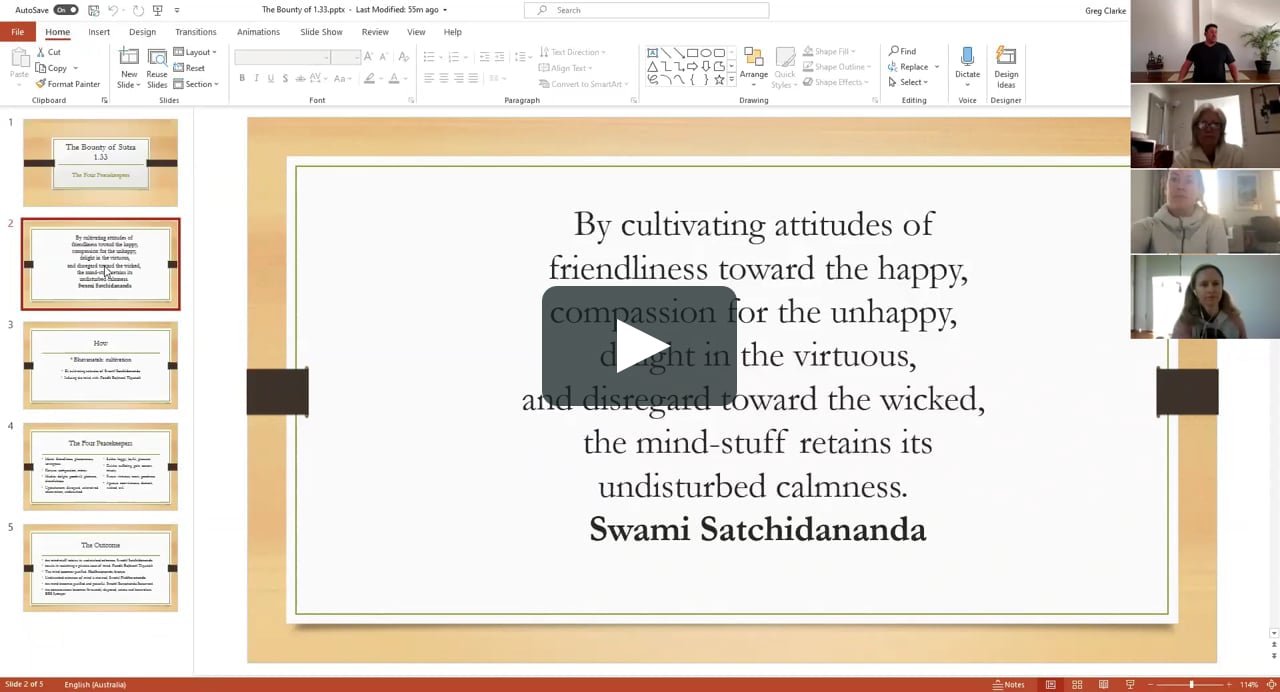Screen dimensions: 1280x692
Task: Click the Cut scissors icon
Action: coord(41,52)
